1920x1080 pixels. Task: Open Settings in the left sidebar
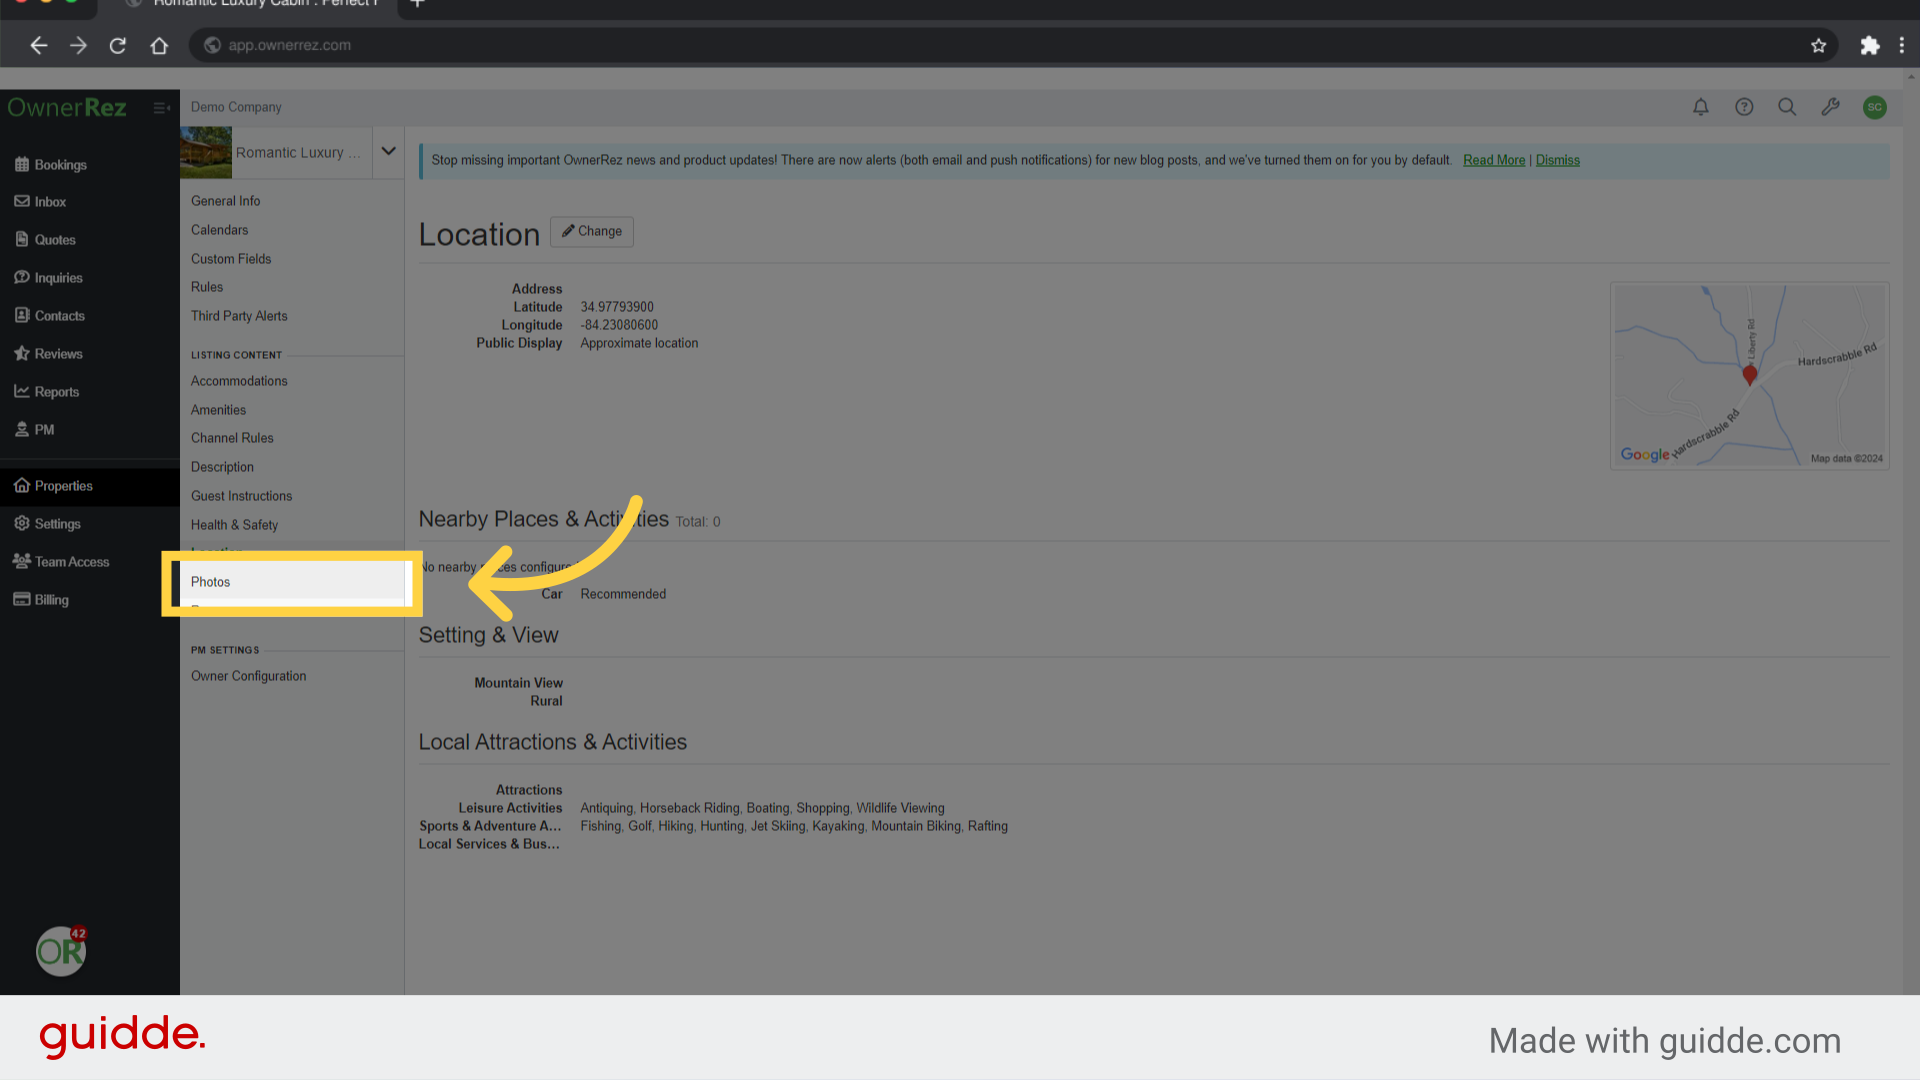coord(57,524)
